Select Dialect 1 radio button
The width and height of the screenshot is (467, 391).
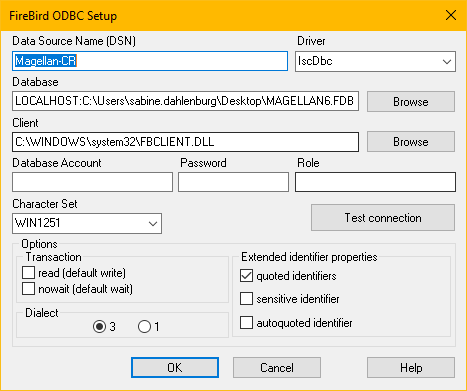pyautogui.click(x=144, y=327)
